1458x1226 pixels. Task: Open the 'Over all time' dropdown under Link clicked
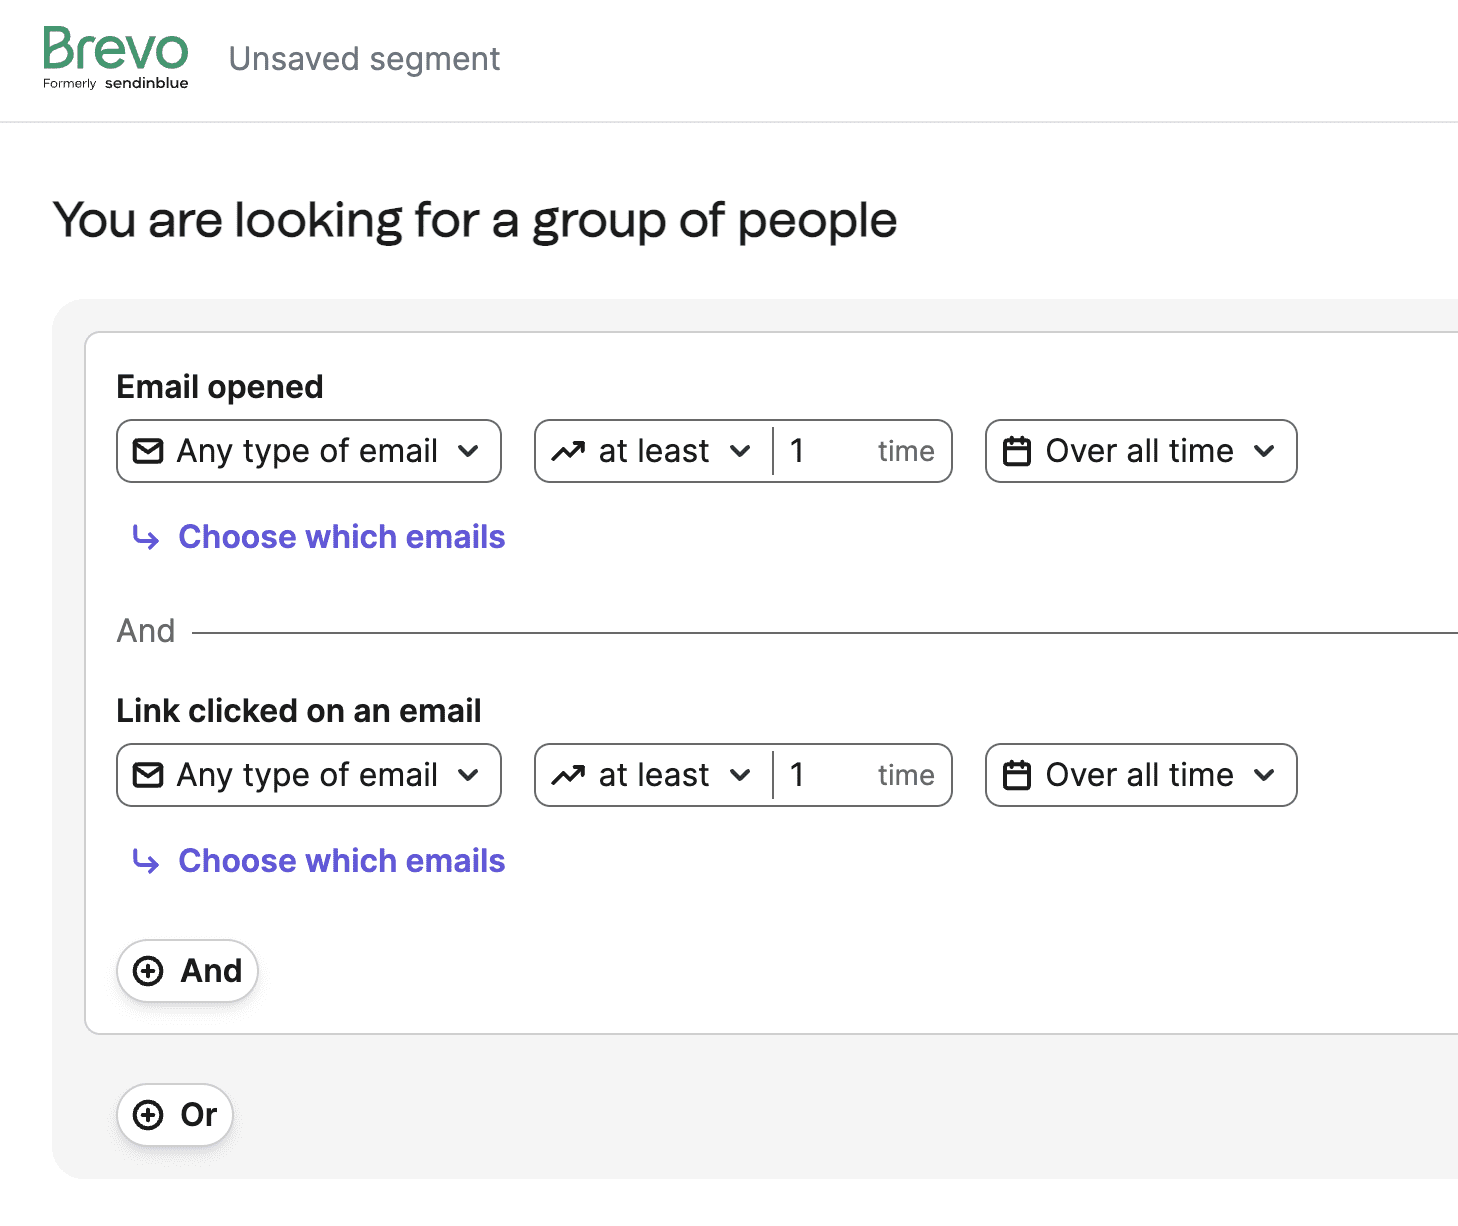tap(1140, 775)
